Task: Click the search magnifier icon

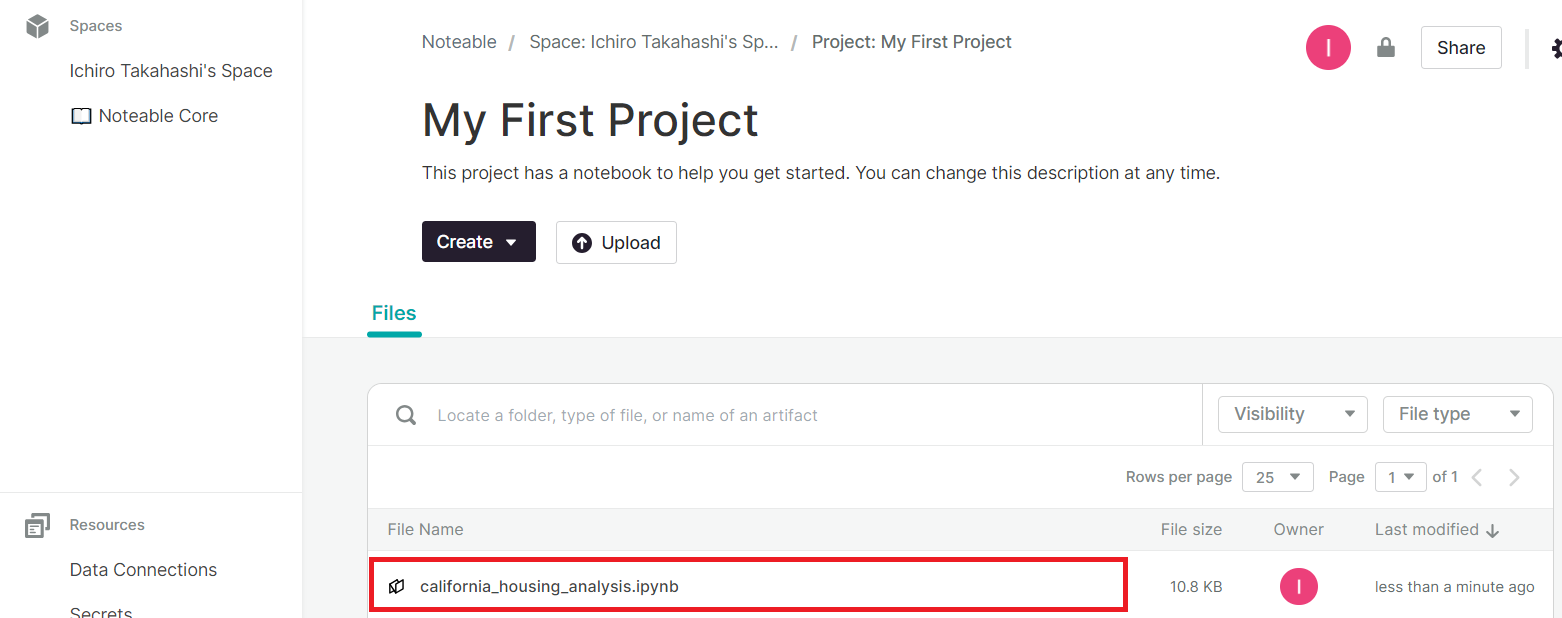Action: point(406,415)
